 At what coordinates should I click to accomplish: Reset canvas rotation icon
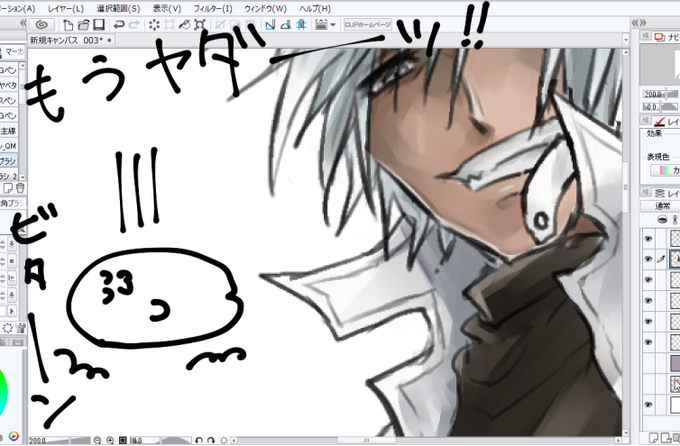click(x=224, y=440)
